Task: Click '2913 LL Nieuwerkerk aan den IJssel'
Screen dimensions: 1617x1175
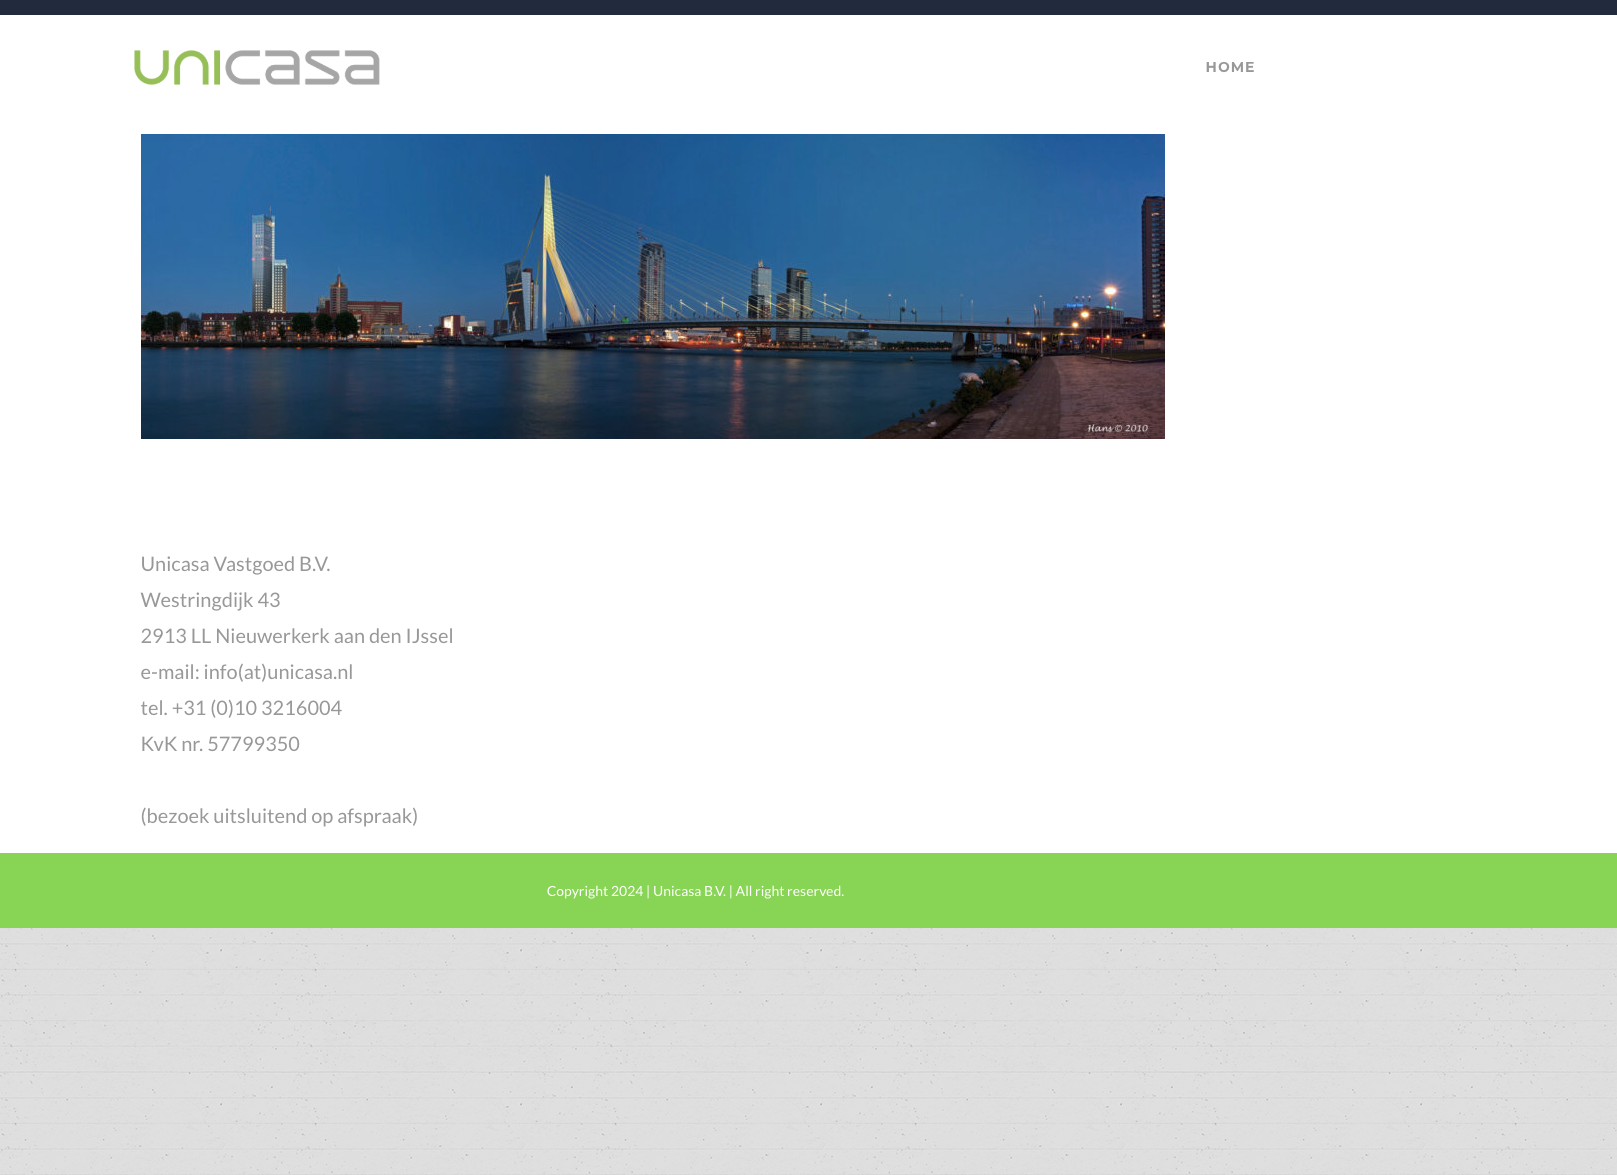Action: [x=297, y=636]
